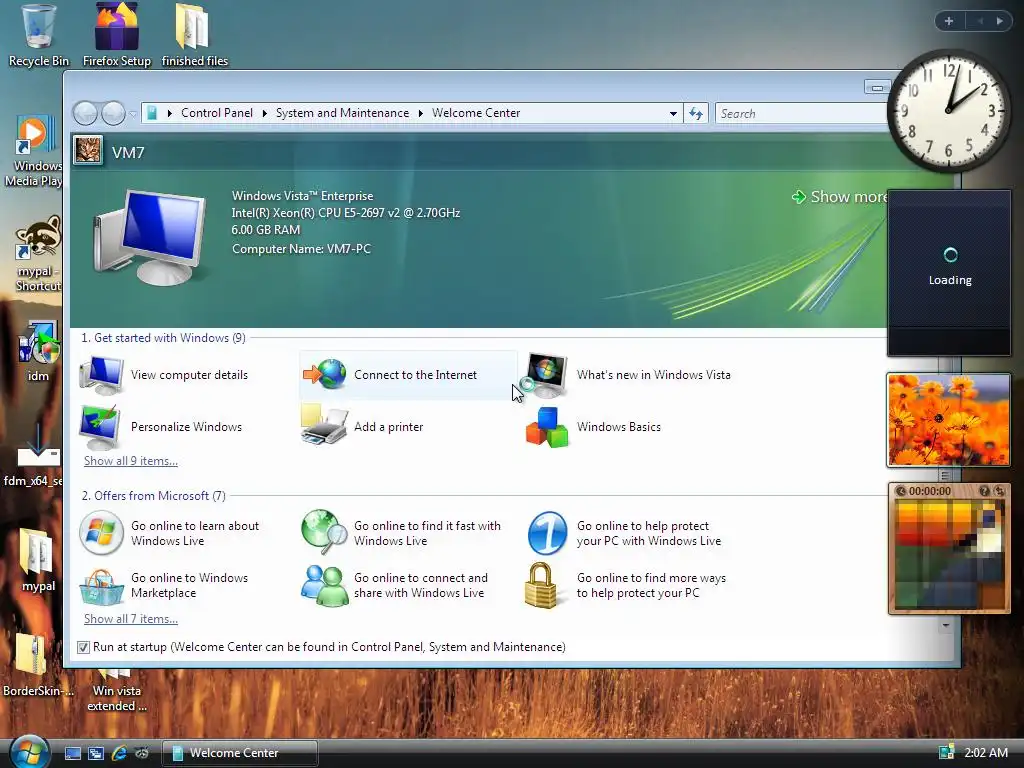Viewport: 1024px width, 768px height.
Task: Open Go online to Windows Marketplace offer
Action: point(164,585)
